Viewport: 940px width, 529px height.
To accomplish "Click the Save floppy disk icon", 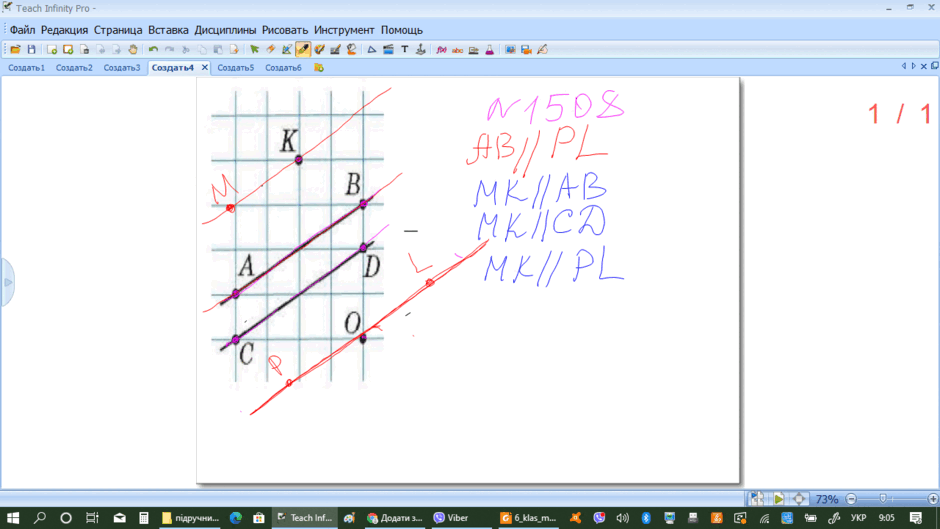I will 31,50.
